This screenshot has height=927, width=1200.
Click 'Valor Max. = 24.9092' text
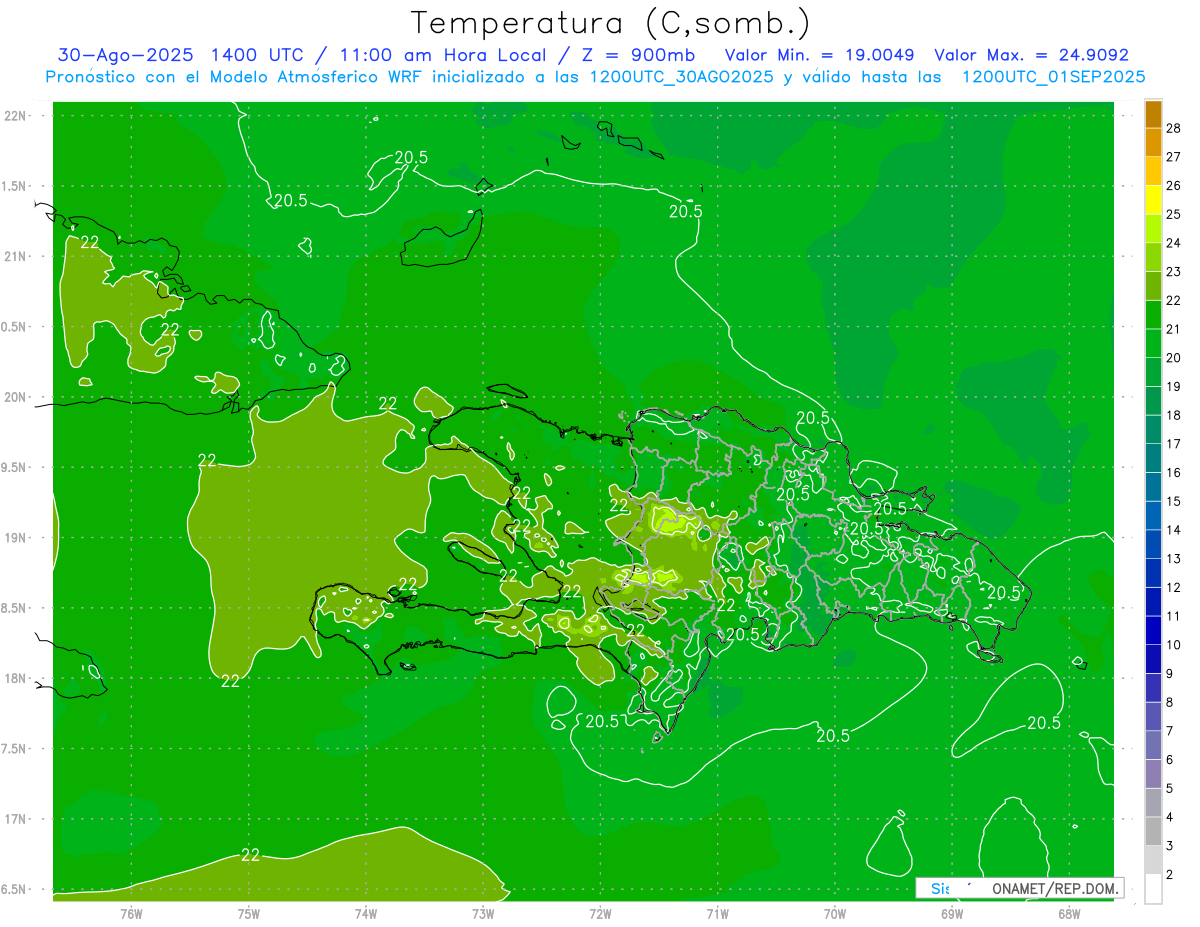coord(1031,55)
